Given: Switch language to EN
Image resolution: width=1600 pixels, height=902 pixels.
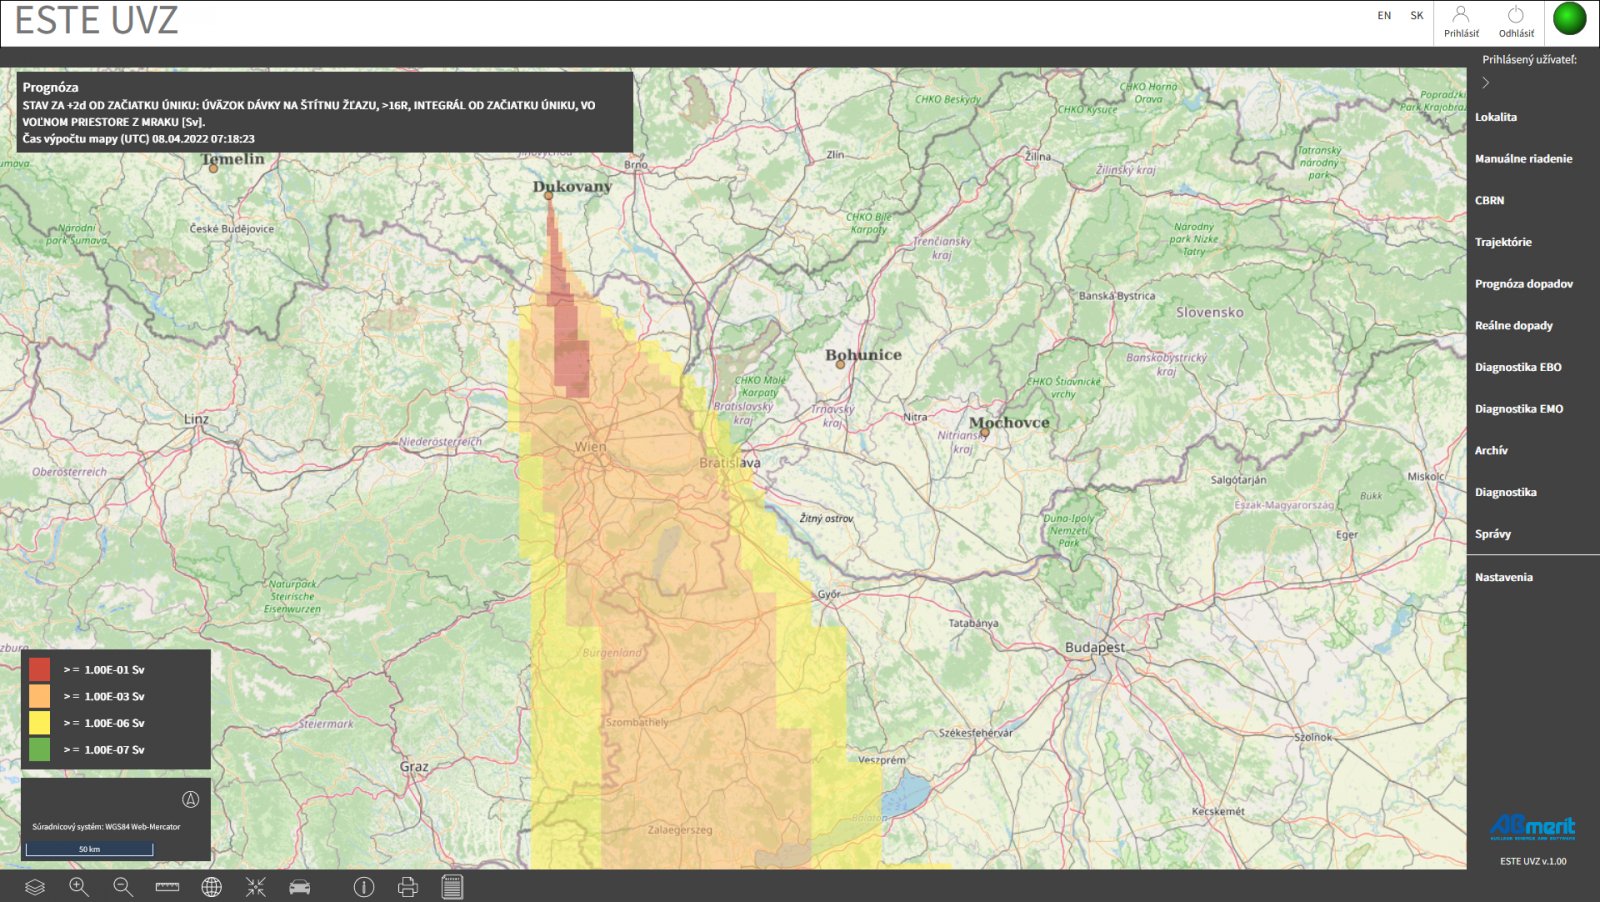Looking at the screenshot, I should click(x=1384, y=16).
